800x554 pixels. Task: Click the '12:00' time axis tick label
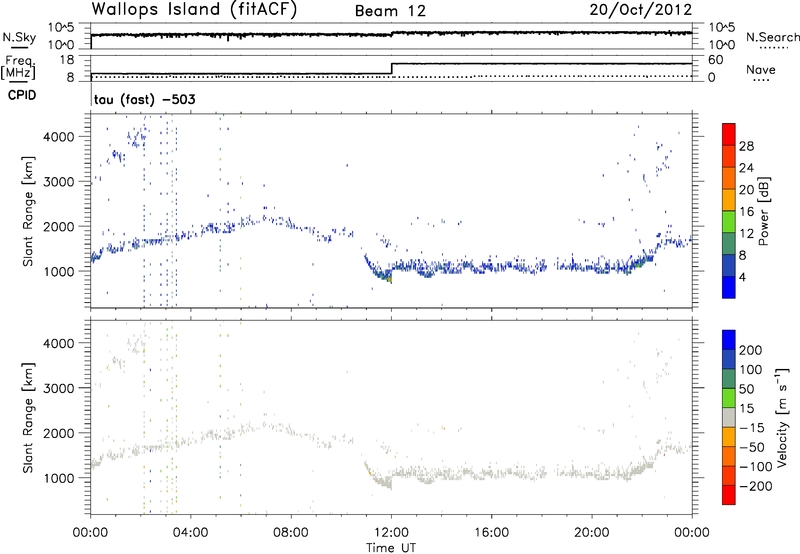pyautogui.click(x=391, y=533)
